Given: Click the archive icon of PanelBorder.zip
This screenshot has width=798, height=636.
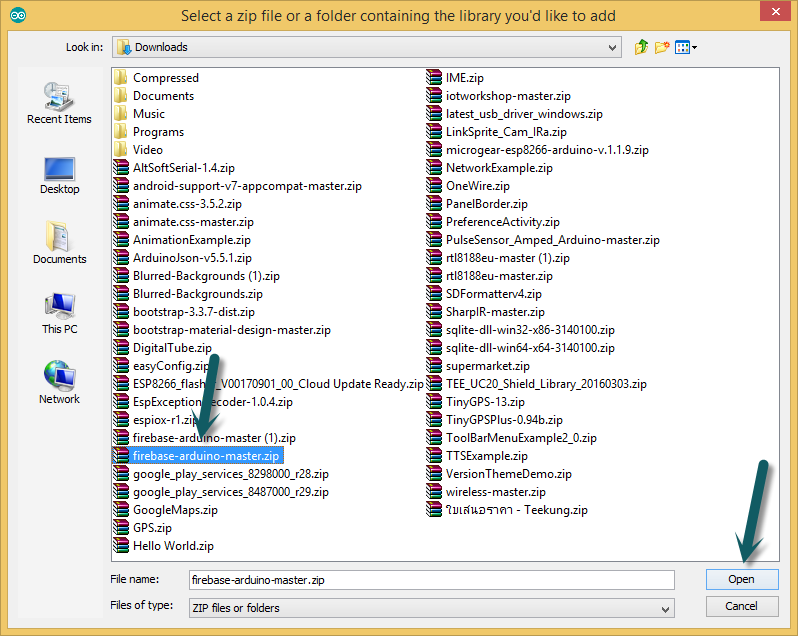Looking at the screenshot, I should (x=434, y=204).
